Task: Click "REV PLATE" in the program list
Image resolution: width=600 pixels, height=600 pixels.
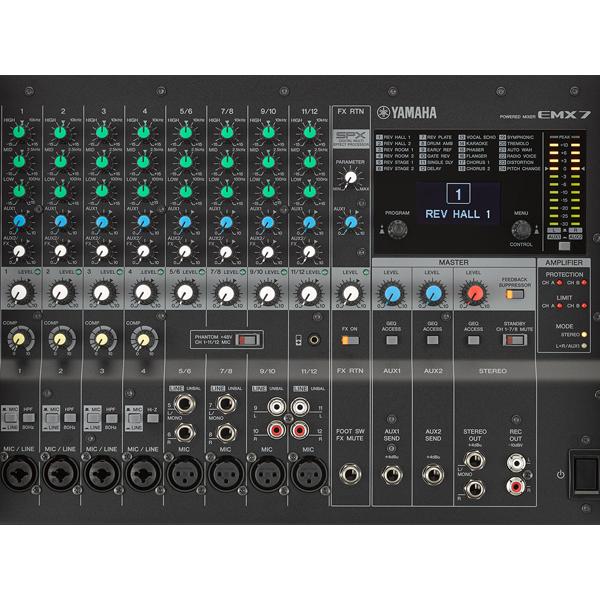Action: [439, 137]
